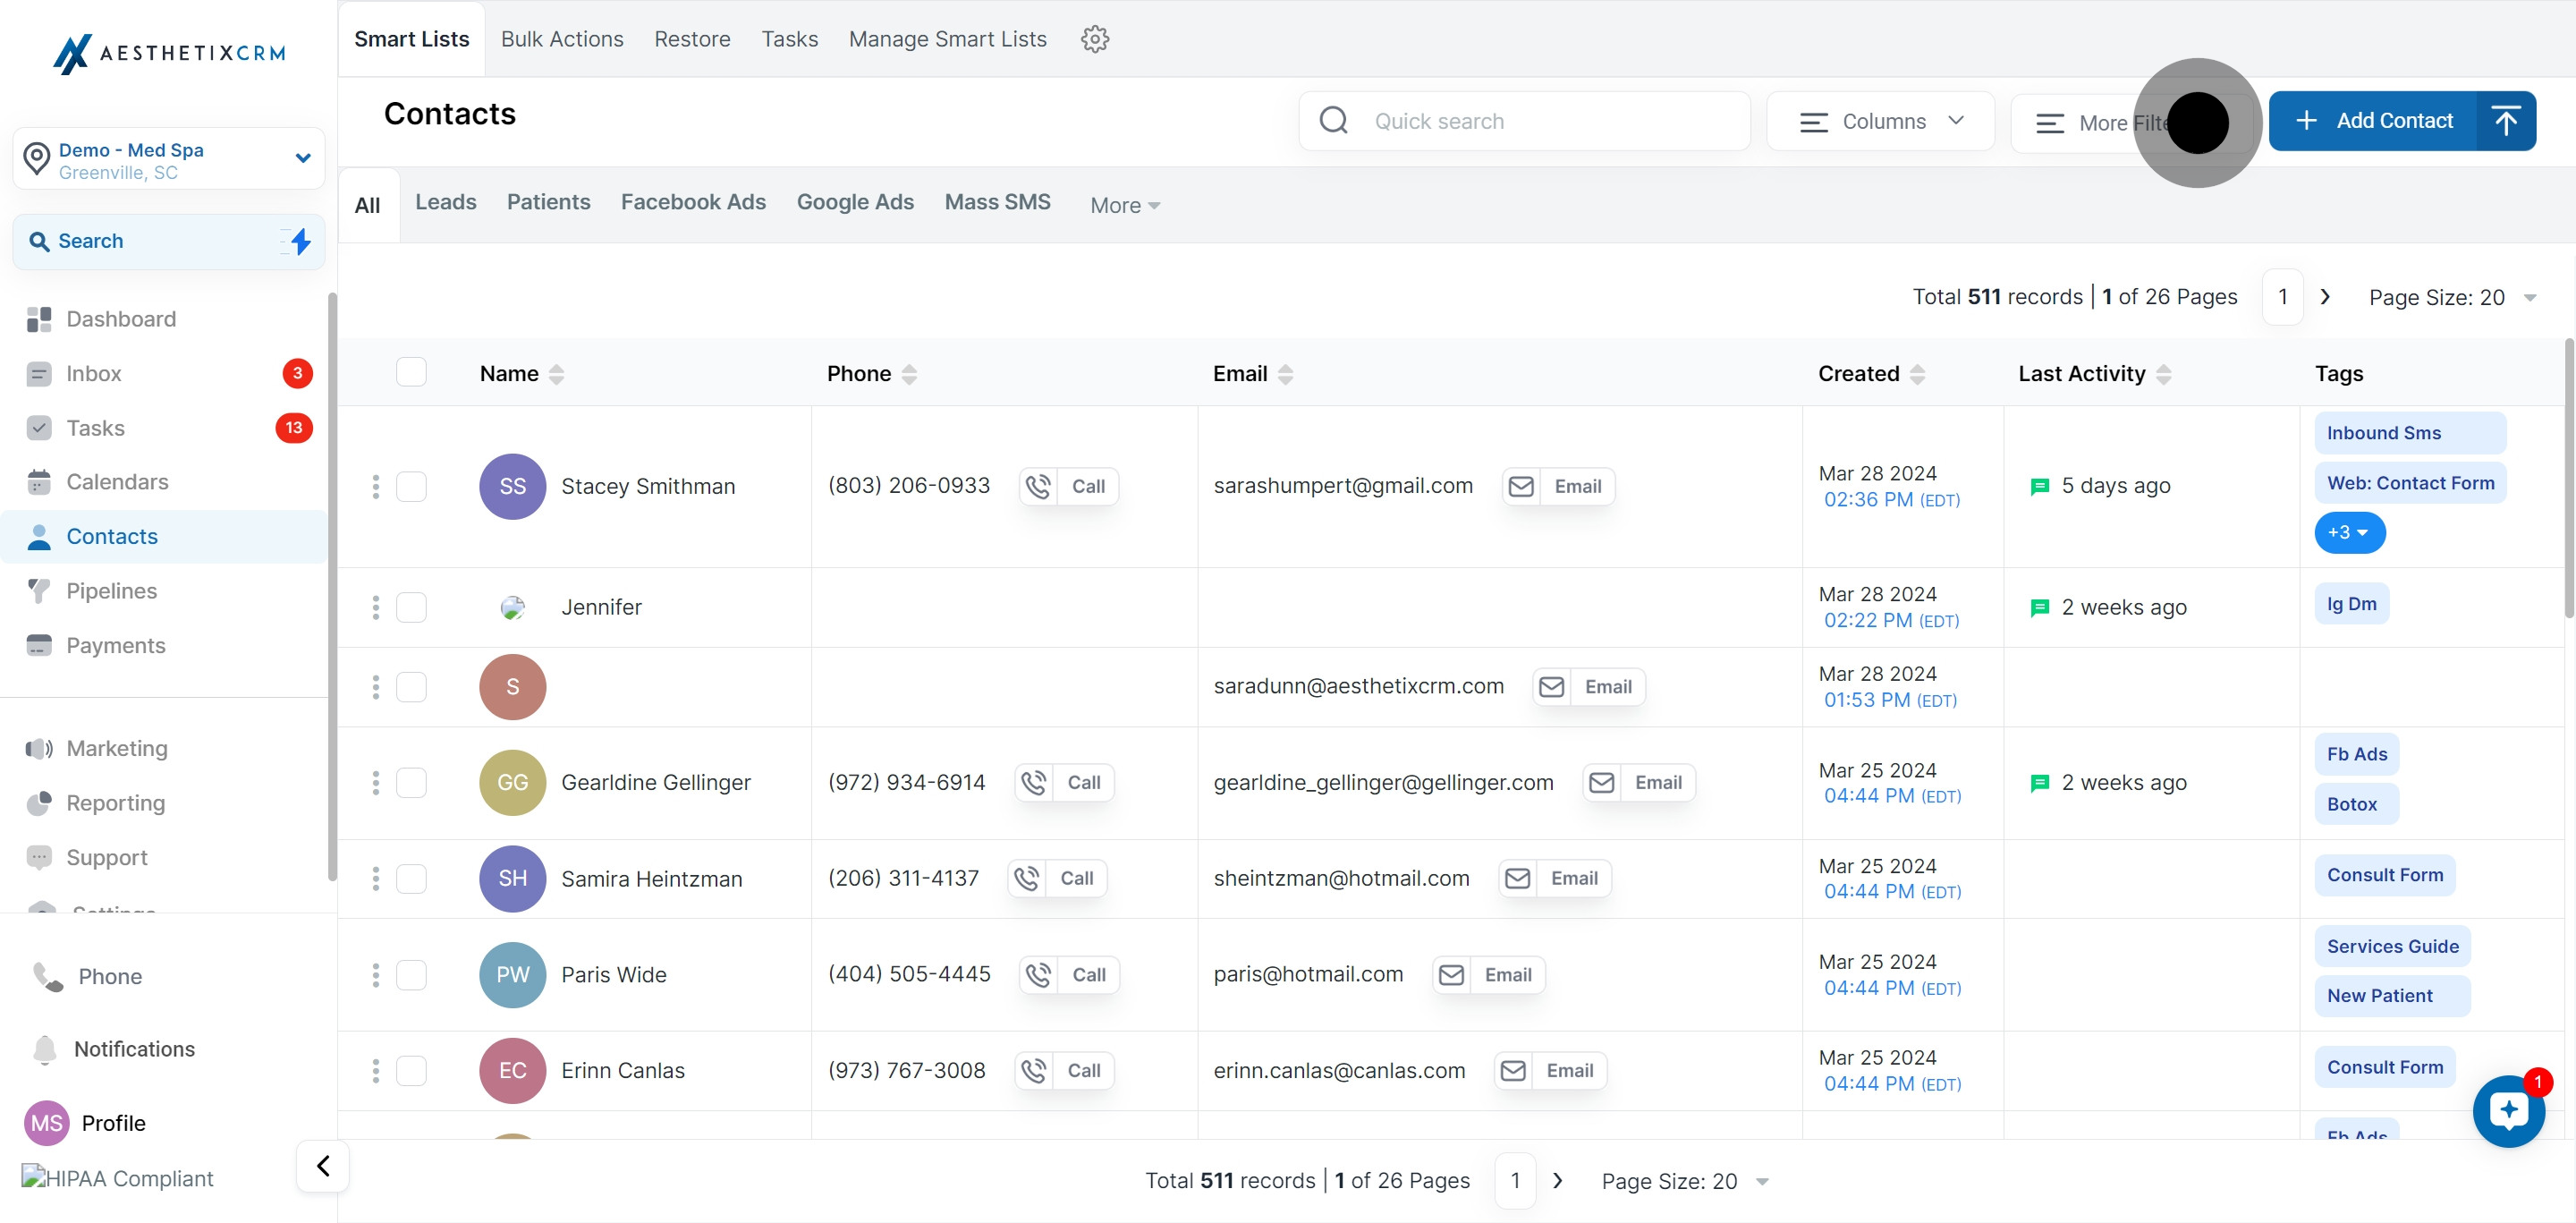Open three-dot menu for Gearldine Gellinger
The height and width of the screenshot is (1223, 2576).
tap(376, 783)
